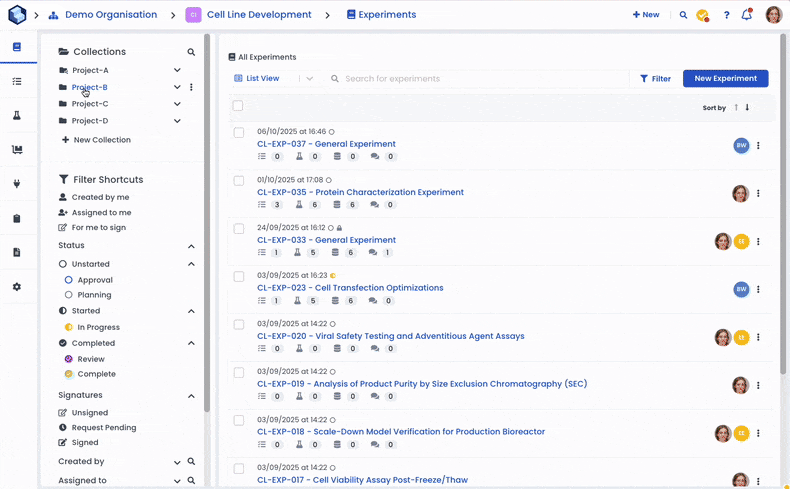Open more options for CL-EXP-035

pyautogui.click(x=758, y=193)
